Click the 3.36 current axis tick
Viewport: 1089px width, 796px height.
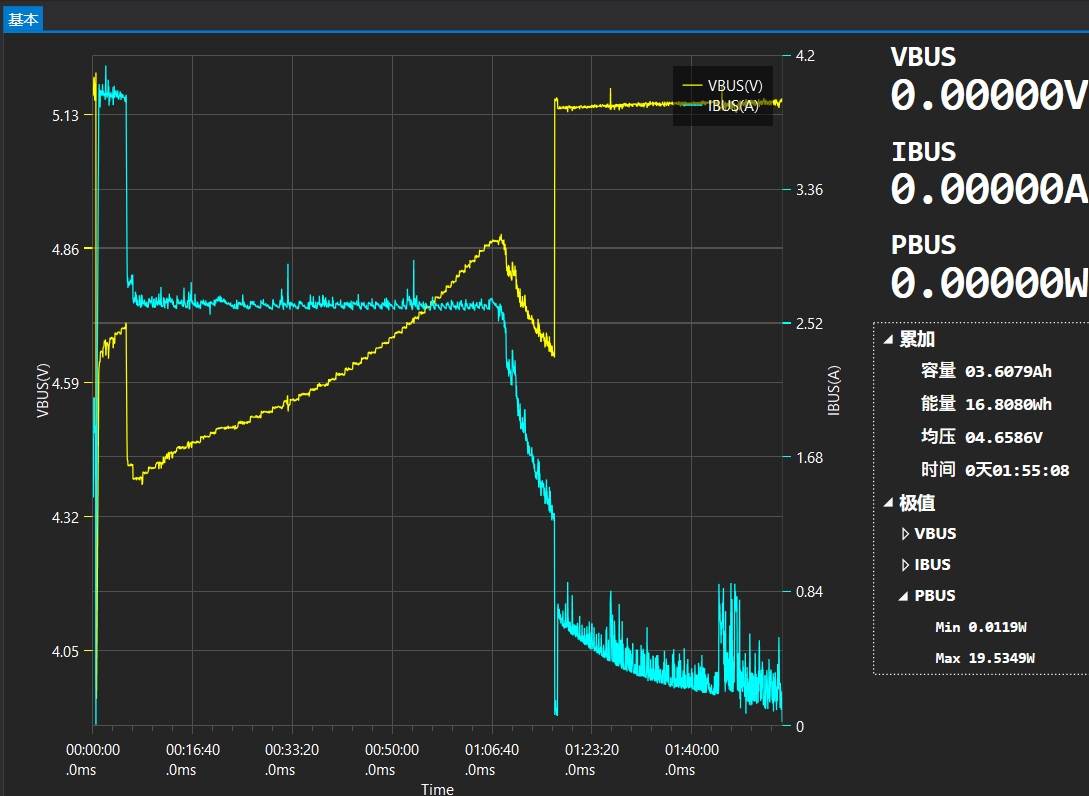(x=809, y=190)
